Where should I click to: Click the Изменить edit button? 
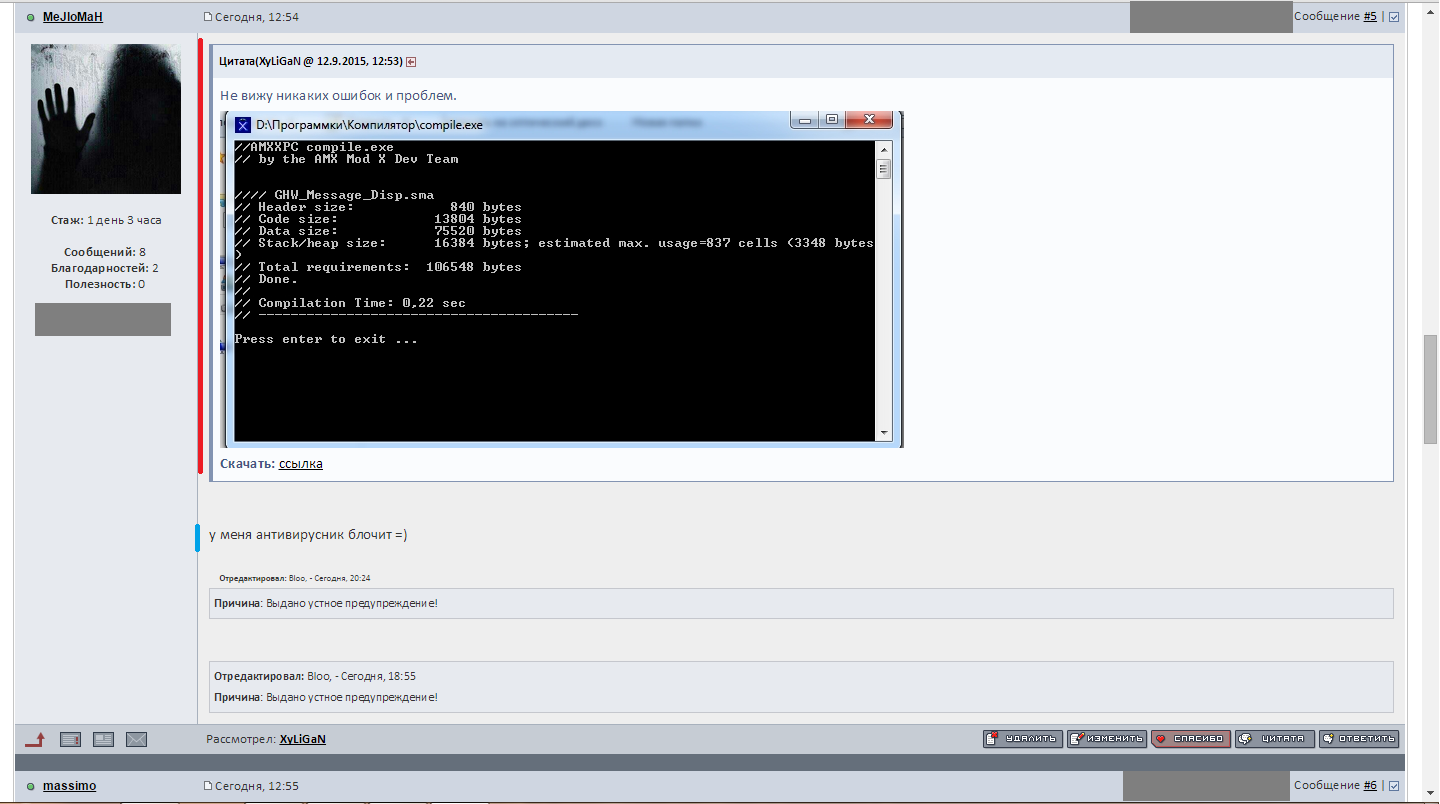click(1107, 739)
